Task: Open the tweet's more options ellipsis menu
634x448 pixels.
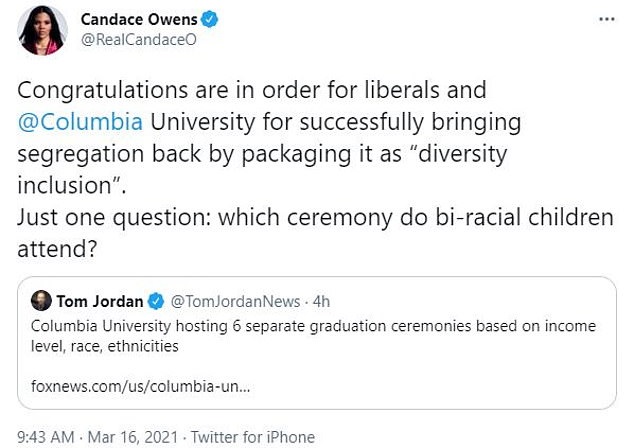Action: [x=606, y=20]
